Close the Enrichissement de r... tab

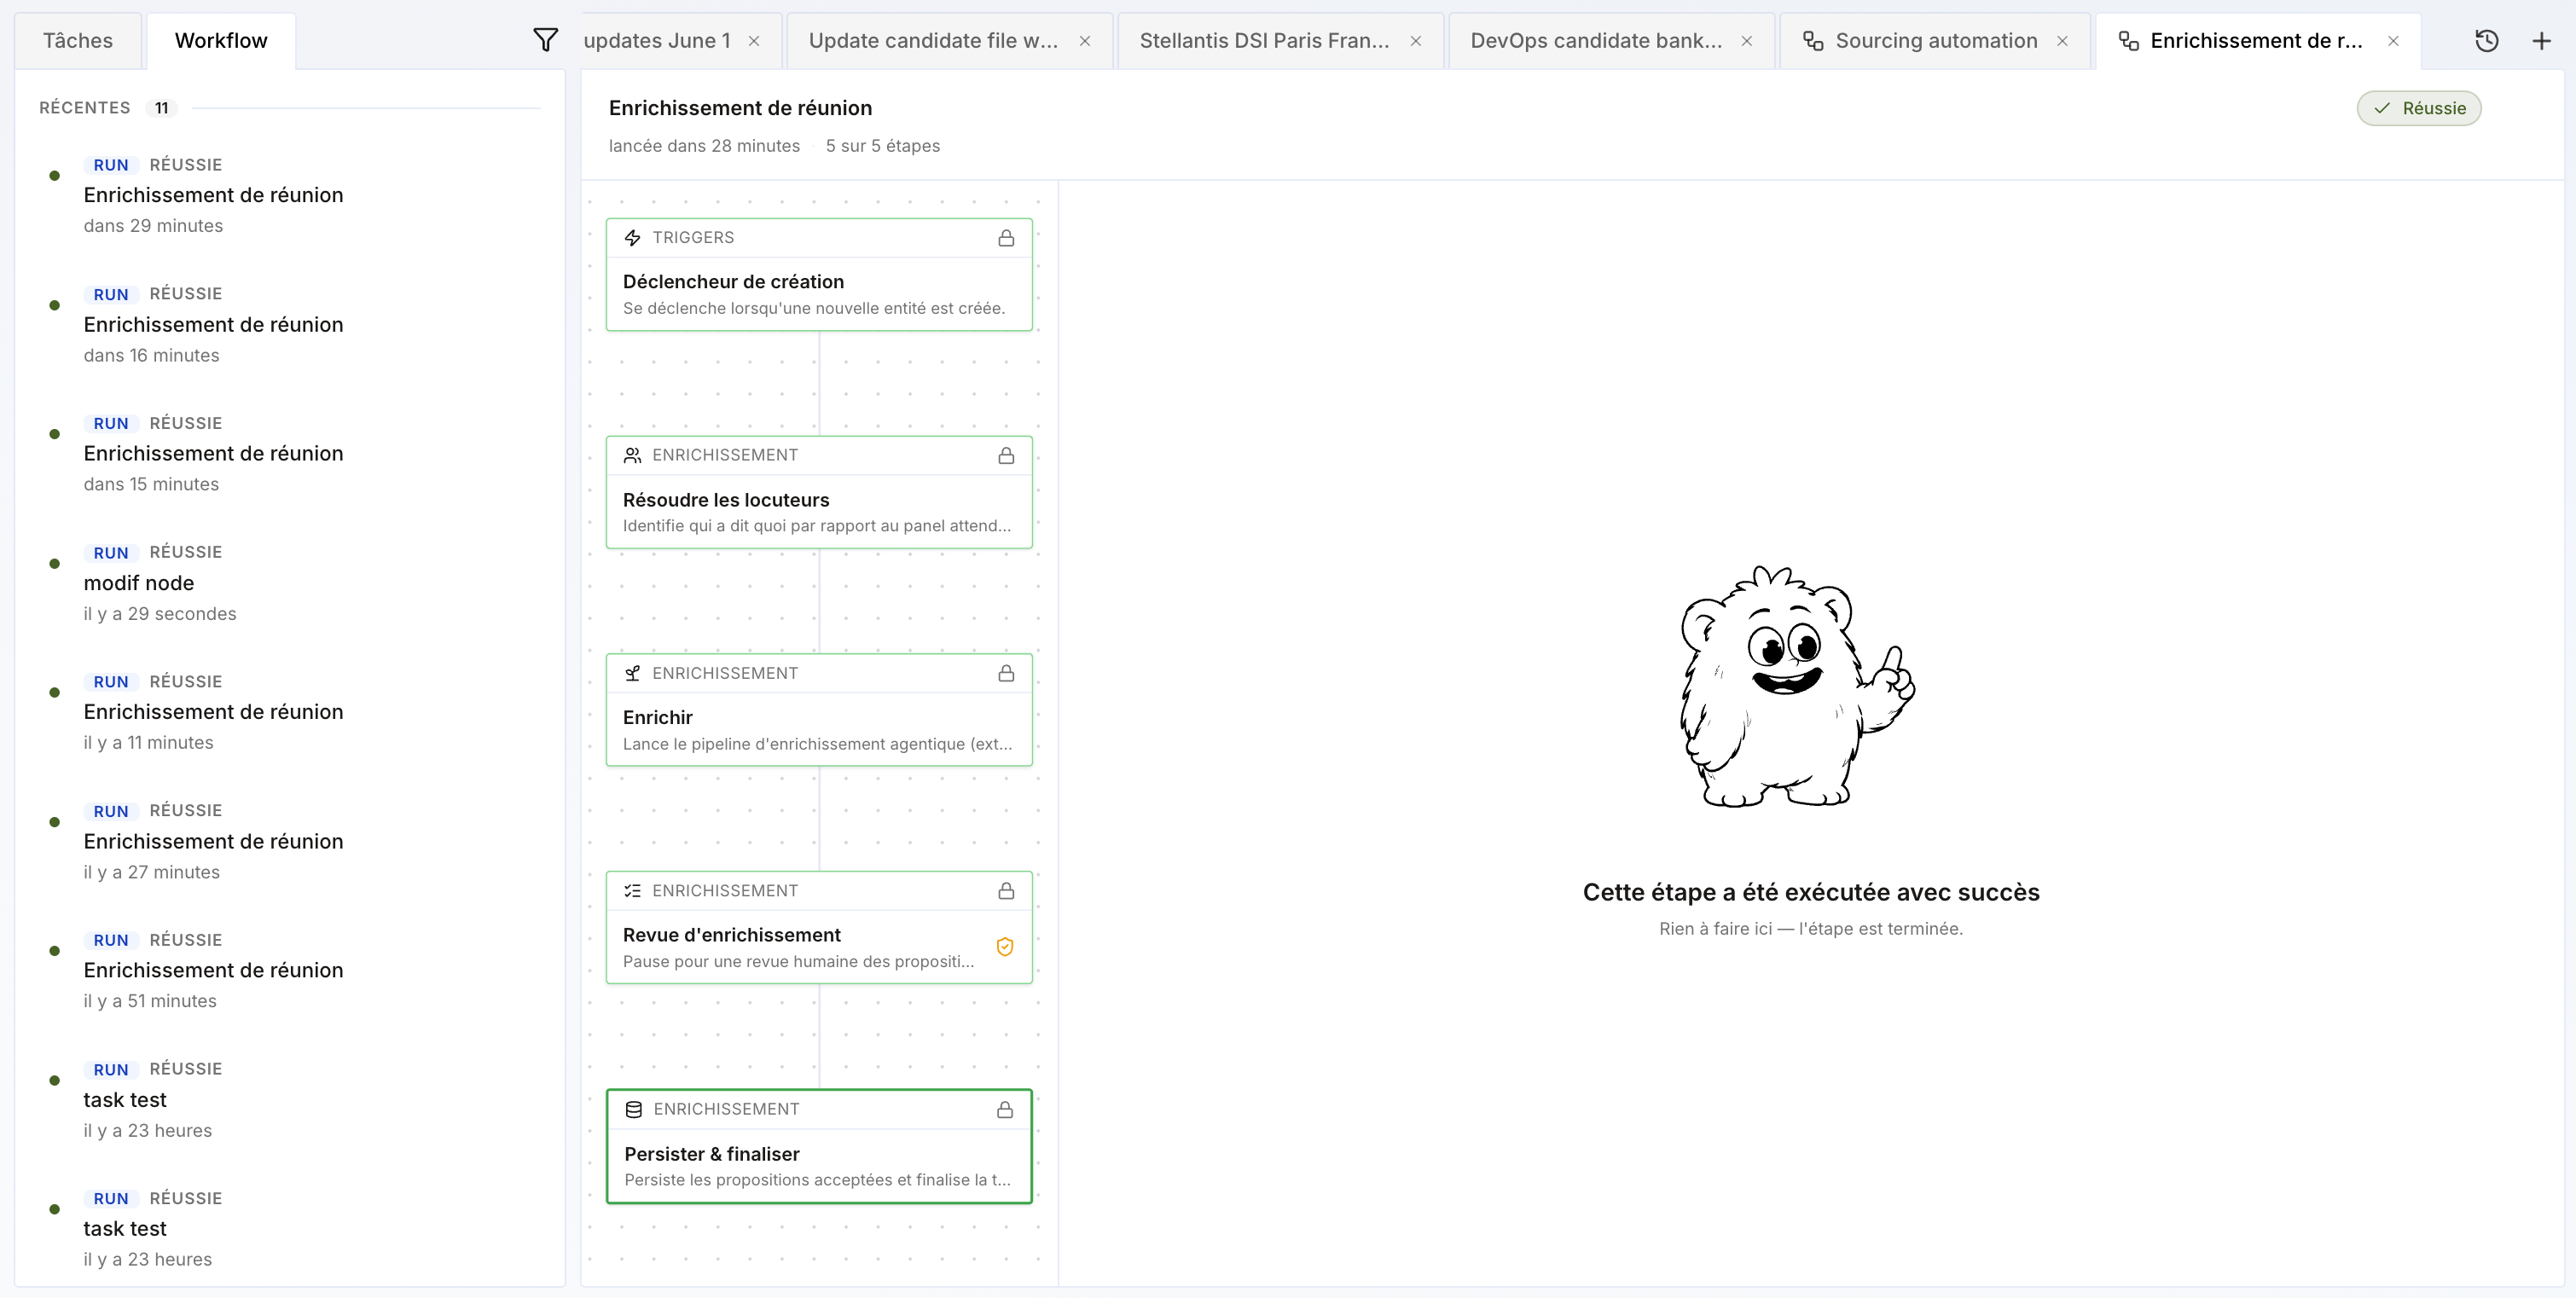(2393, 41)
